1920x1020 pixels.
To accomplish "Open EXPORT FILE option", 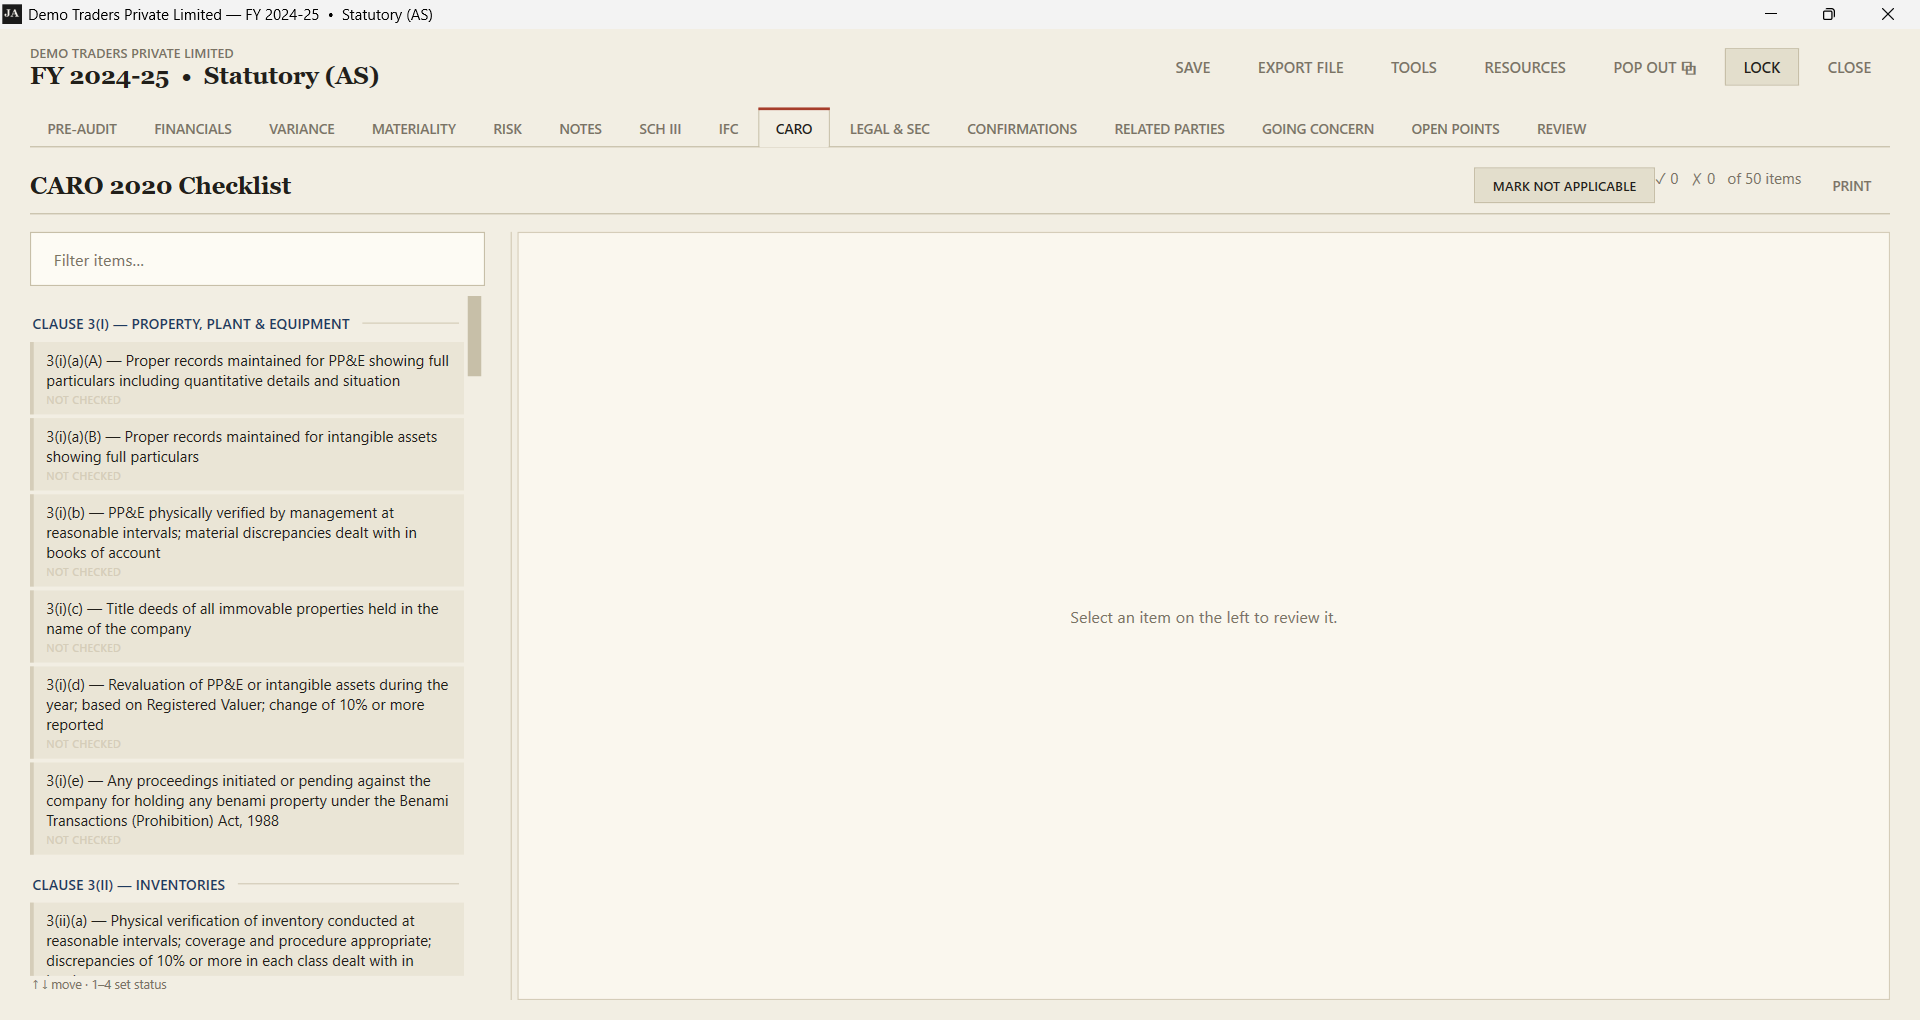I will [1300, 67].
